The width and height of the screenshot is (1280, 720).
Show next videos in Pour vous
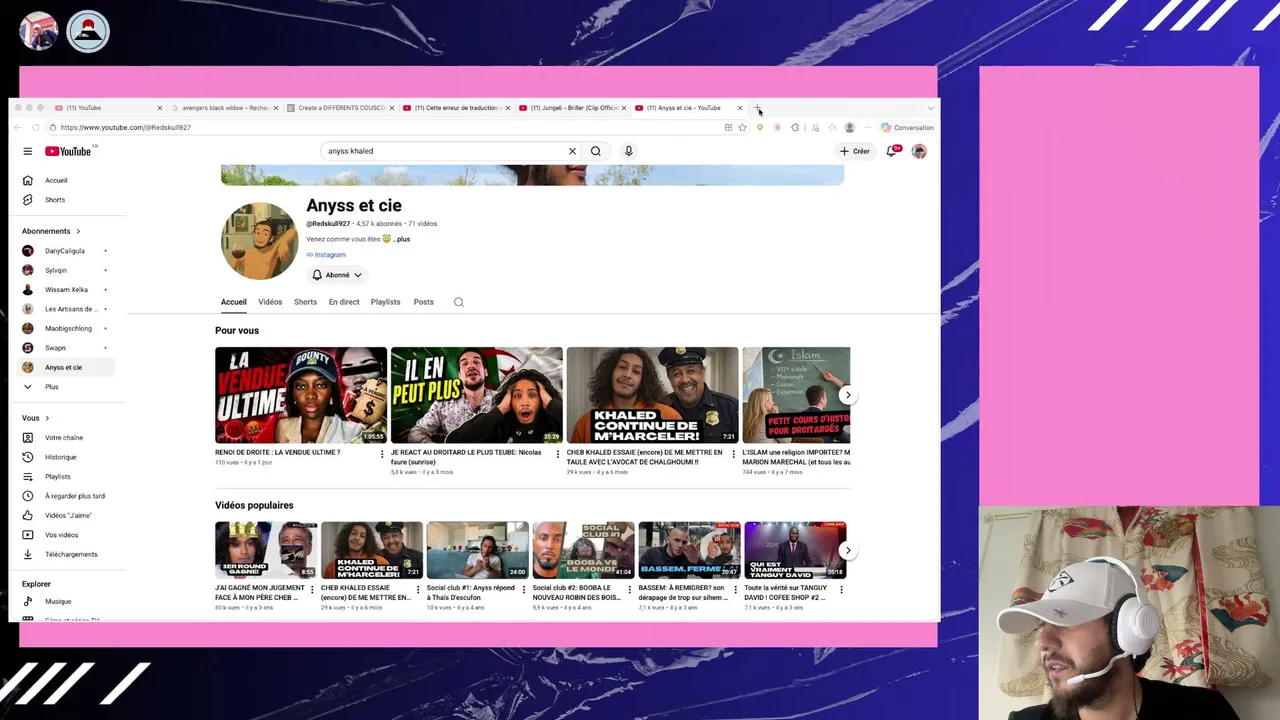click(x=848, y=395)
